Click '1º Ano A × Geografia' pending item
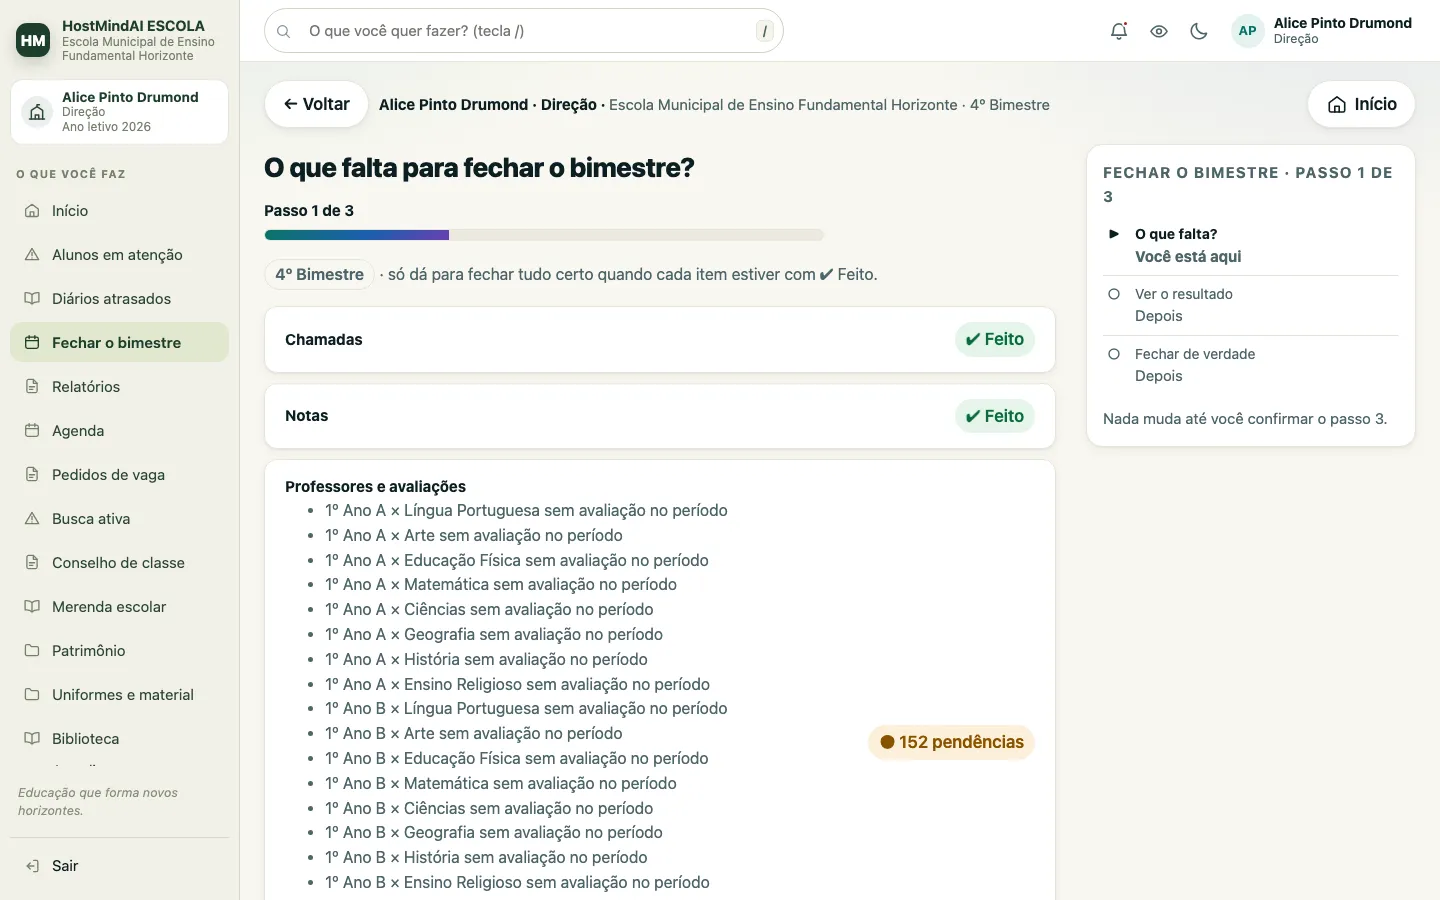The image size is (1440, 900). coord(494,634)
